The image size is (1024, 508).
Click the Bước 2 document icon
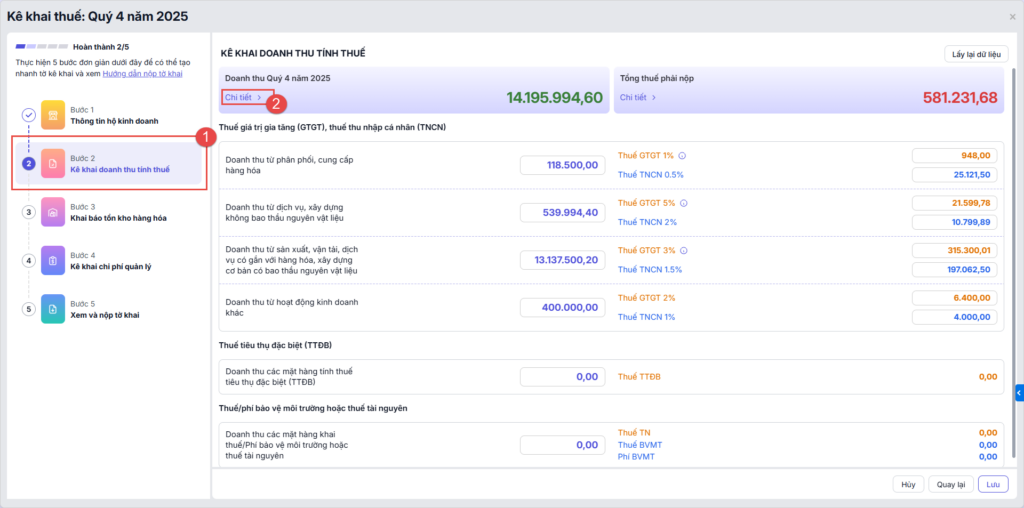pos(53,163)
